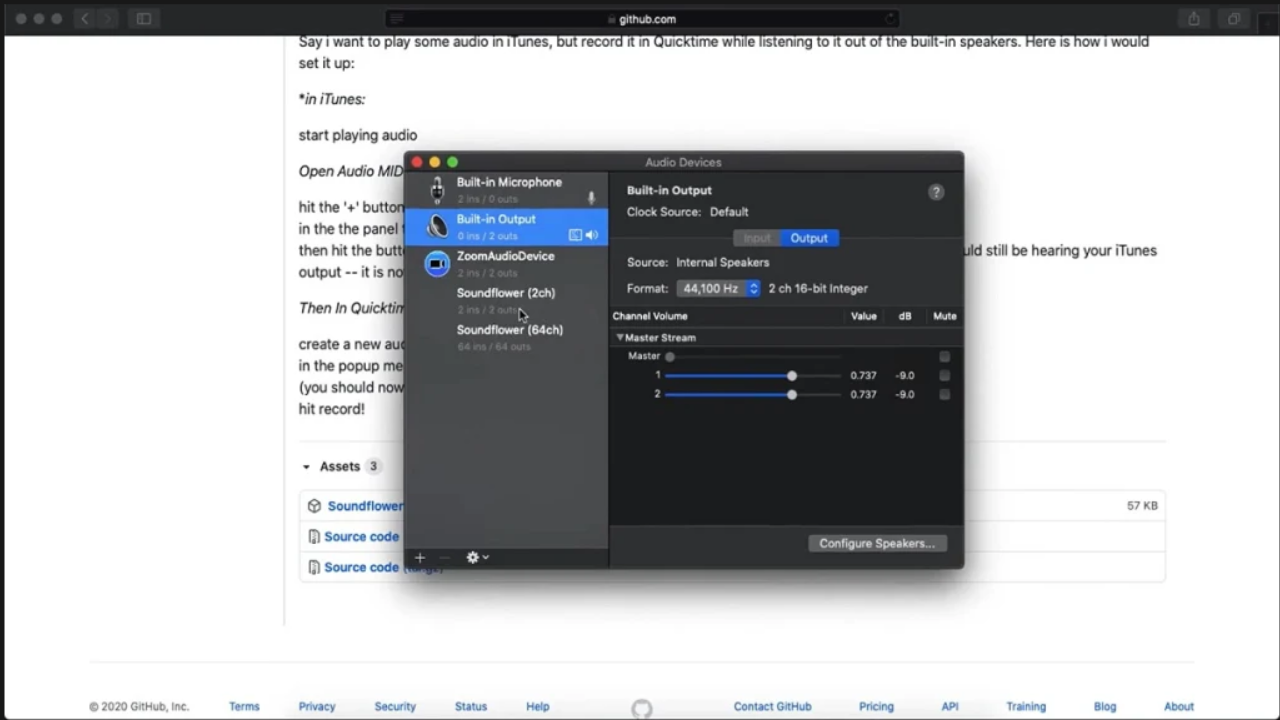Click the Channel Volume column header

coord(650,316)
